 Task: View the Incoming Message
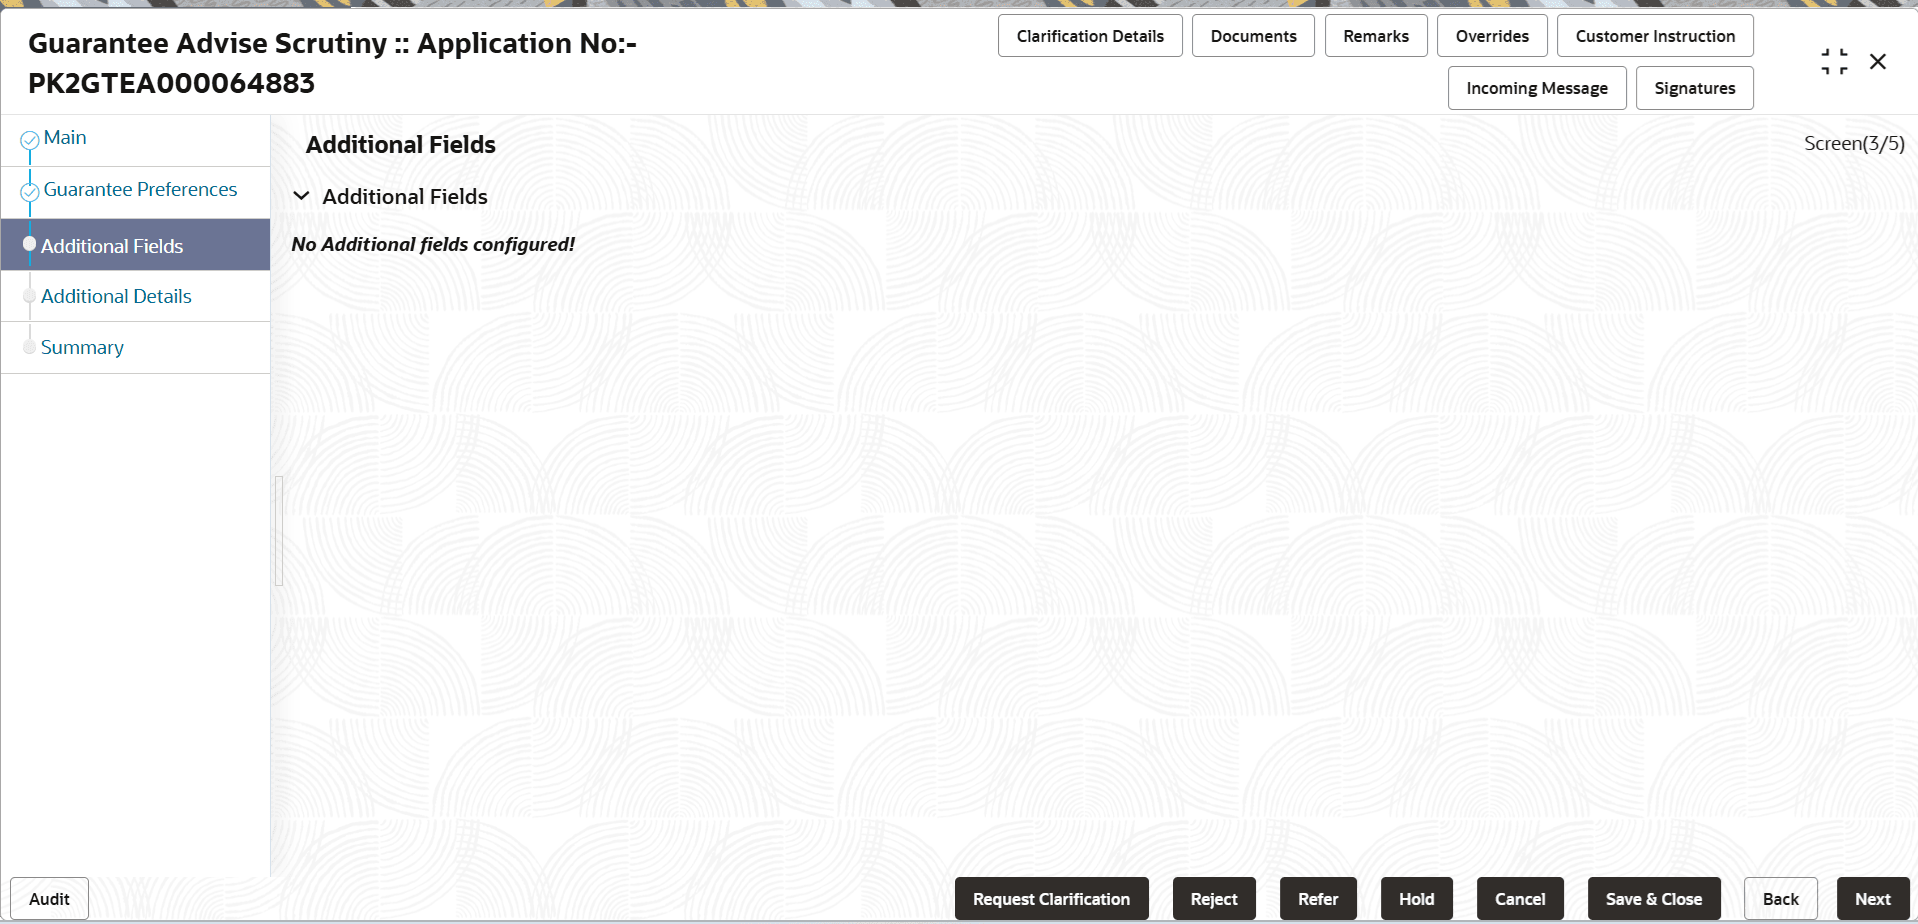pos(1536,88)
